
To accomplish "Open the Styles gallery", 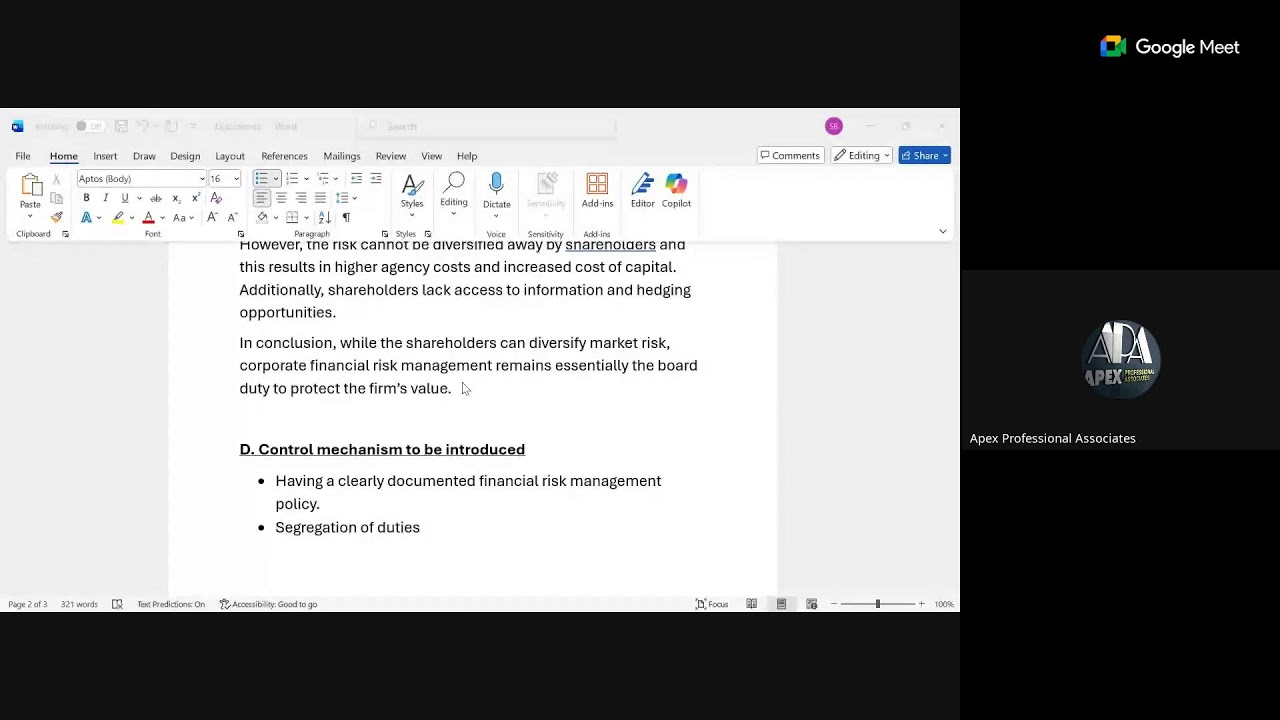I will pyautogui.click(x=412, y=194).
